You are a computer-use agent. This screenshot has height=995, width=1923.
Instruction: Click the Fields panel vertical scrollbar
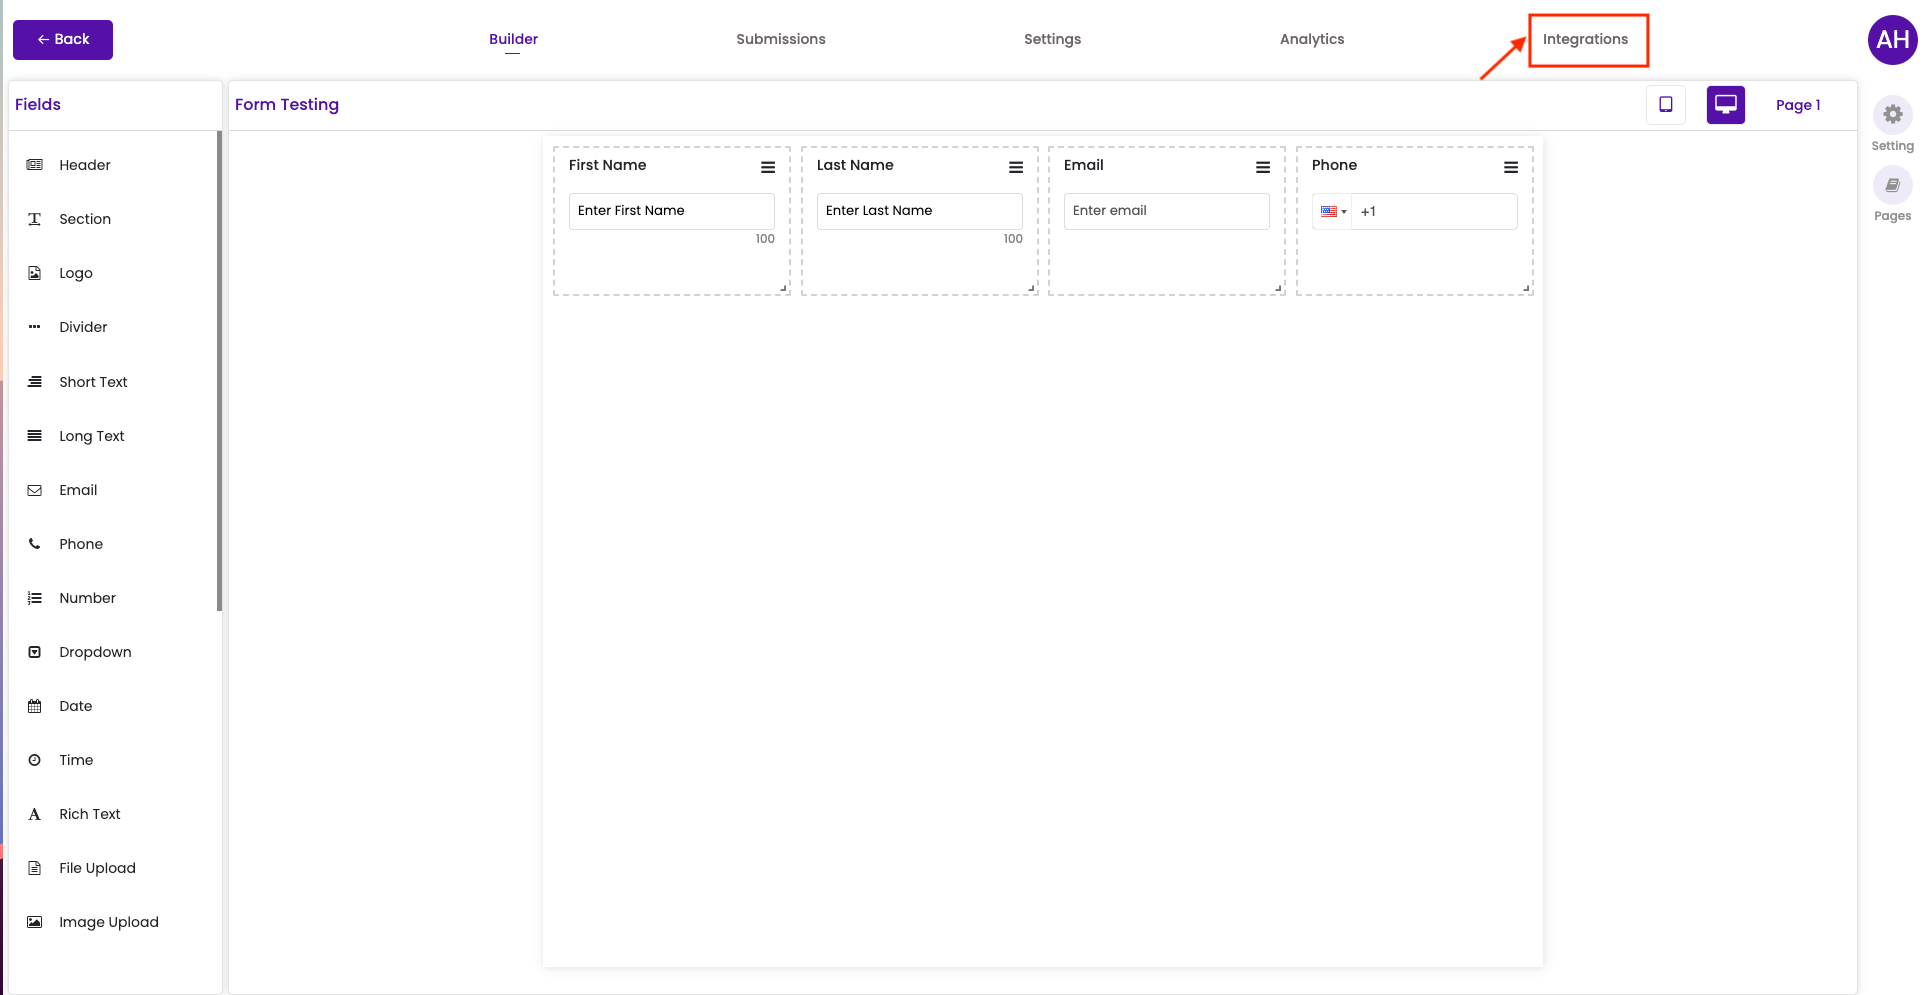(219, 370)
